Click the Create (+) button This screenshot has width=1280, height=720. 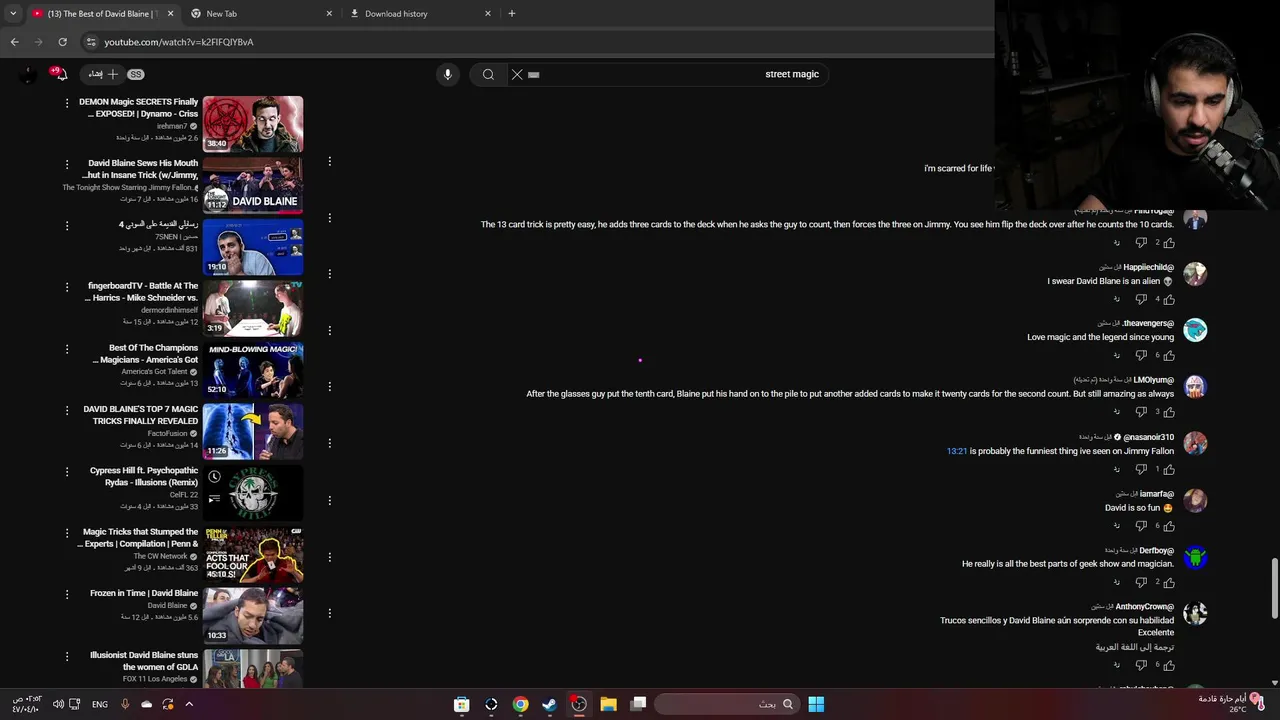coord(103,74)
